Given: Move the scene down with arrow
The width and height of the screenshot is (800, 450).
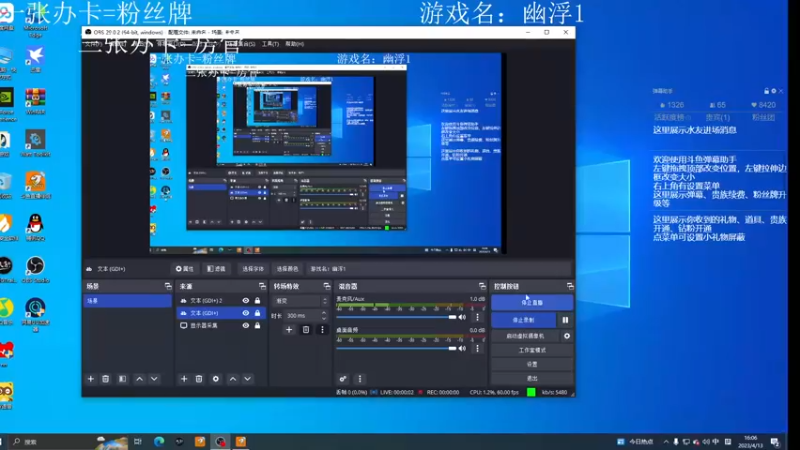Looking at the screenshot, I should tap(154, 379).
